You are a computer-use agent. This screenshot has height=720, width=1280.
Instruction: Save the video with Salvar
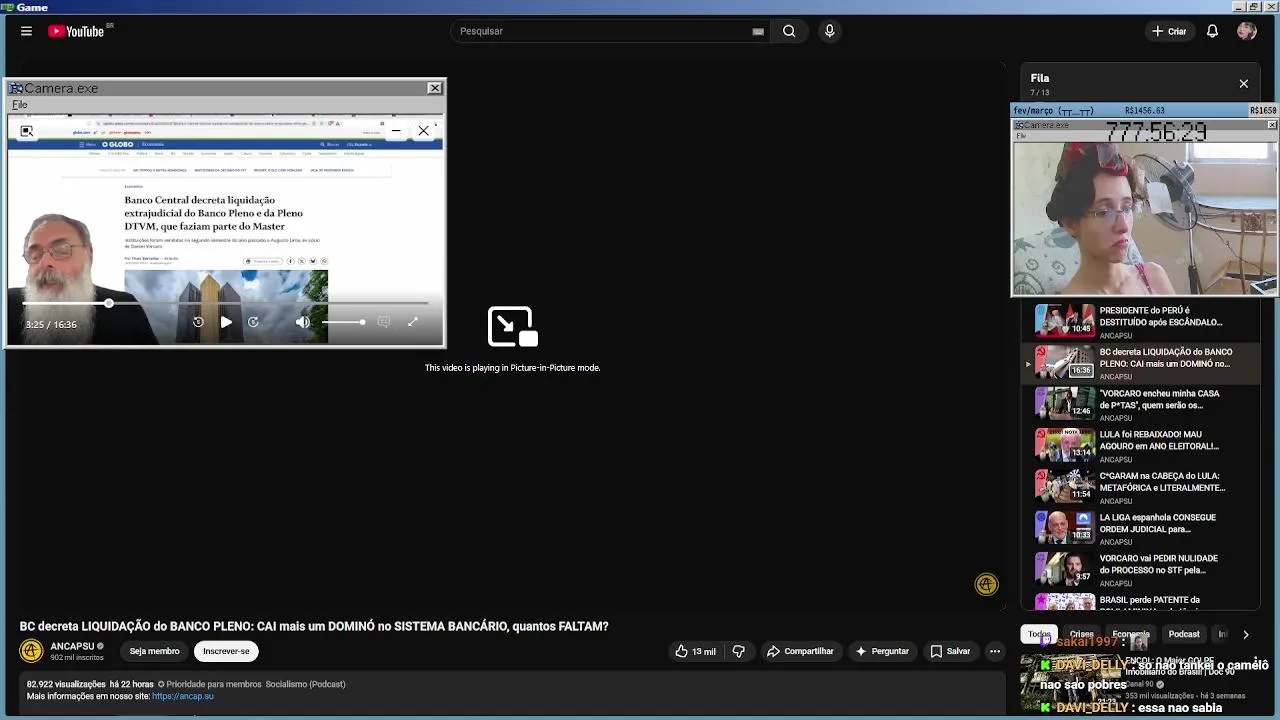click(950, 651)
